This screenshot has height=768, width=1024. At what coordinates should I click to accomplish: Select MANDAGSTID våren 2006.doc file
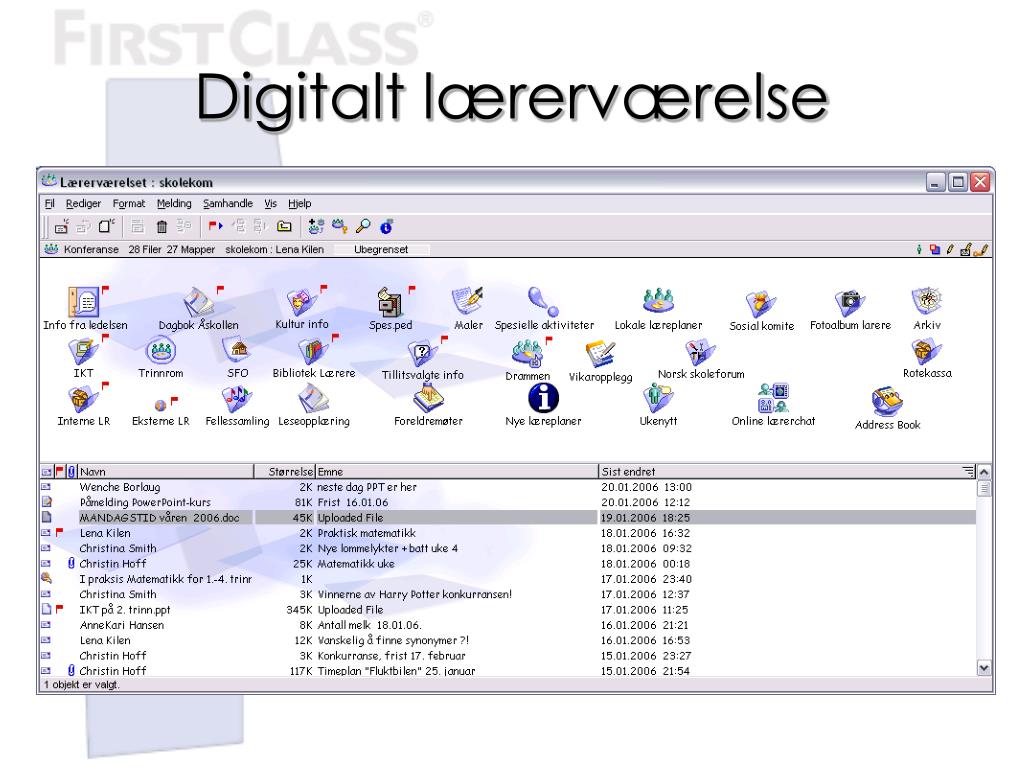508,517
